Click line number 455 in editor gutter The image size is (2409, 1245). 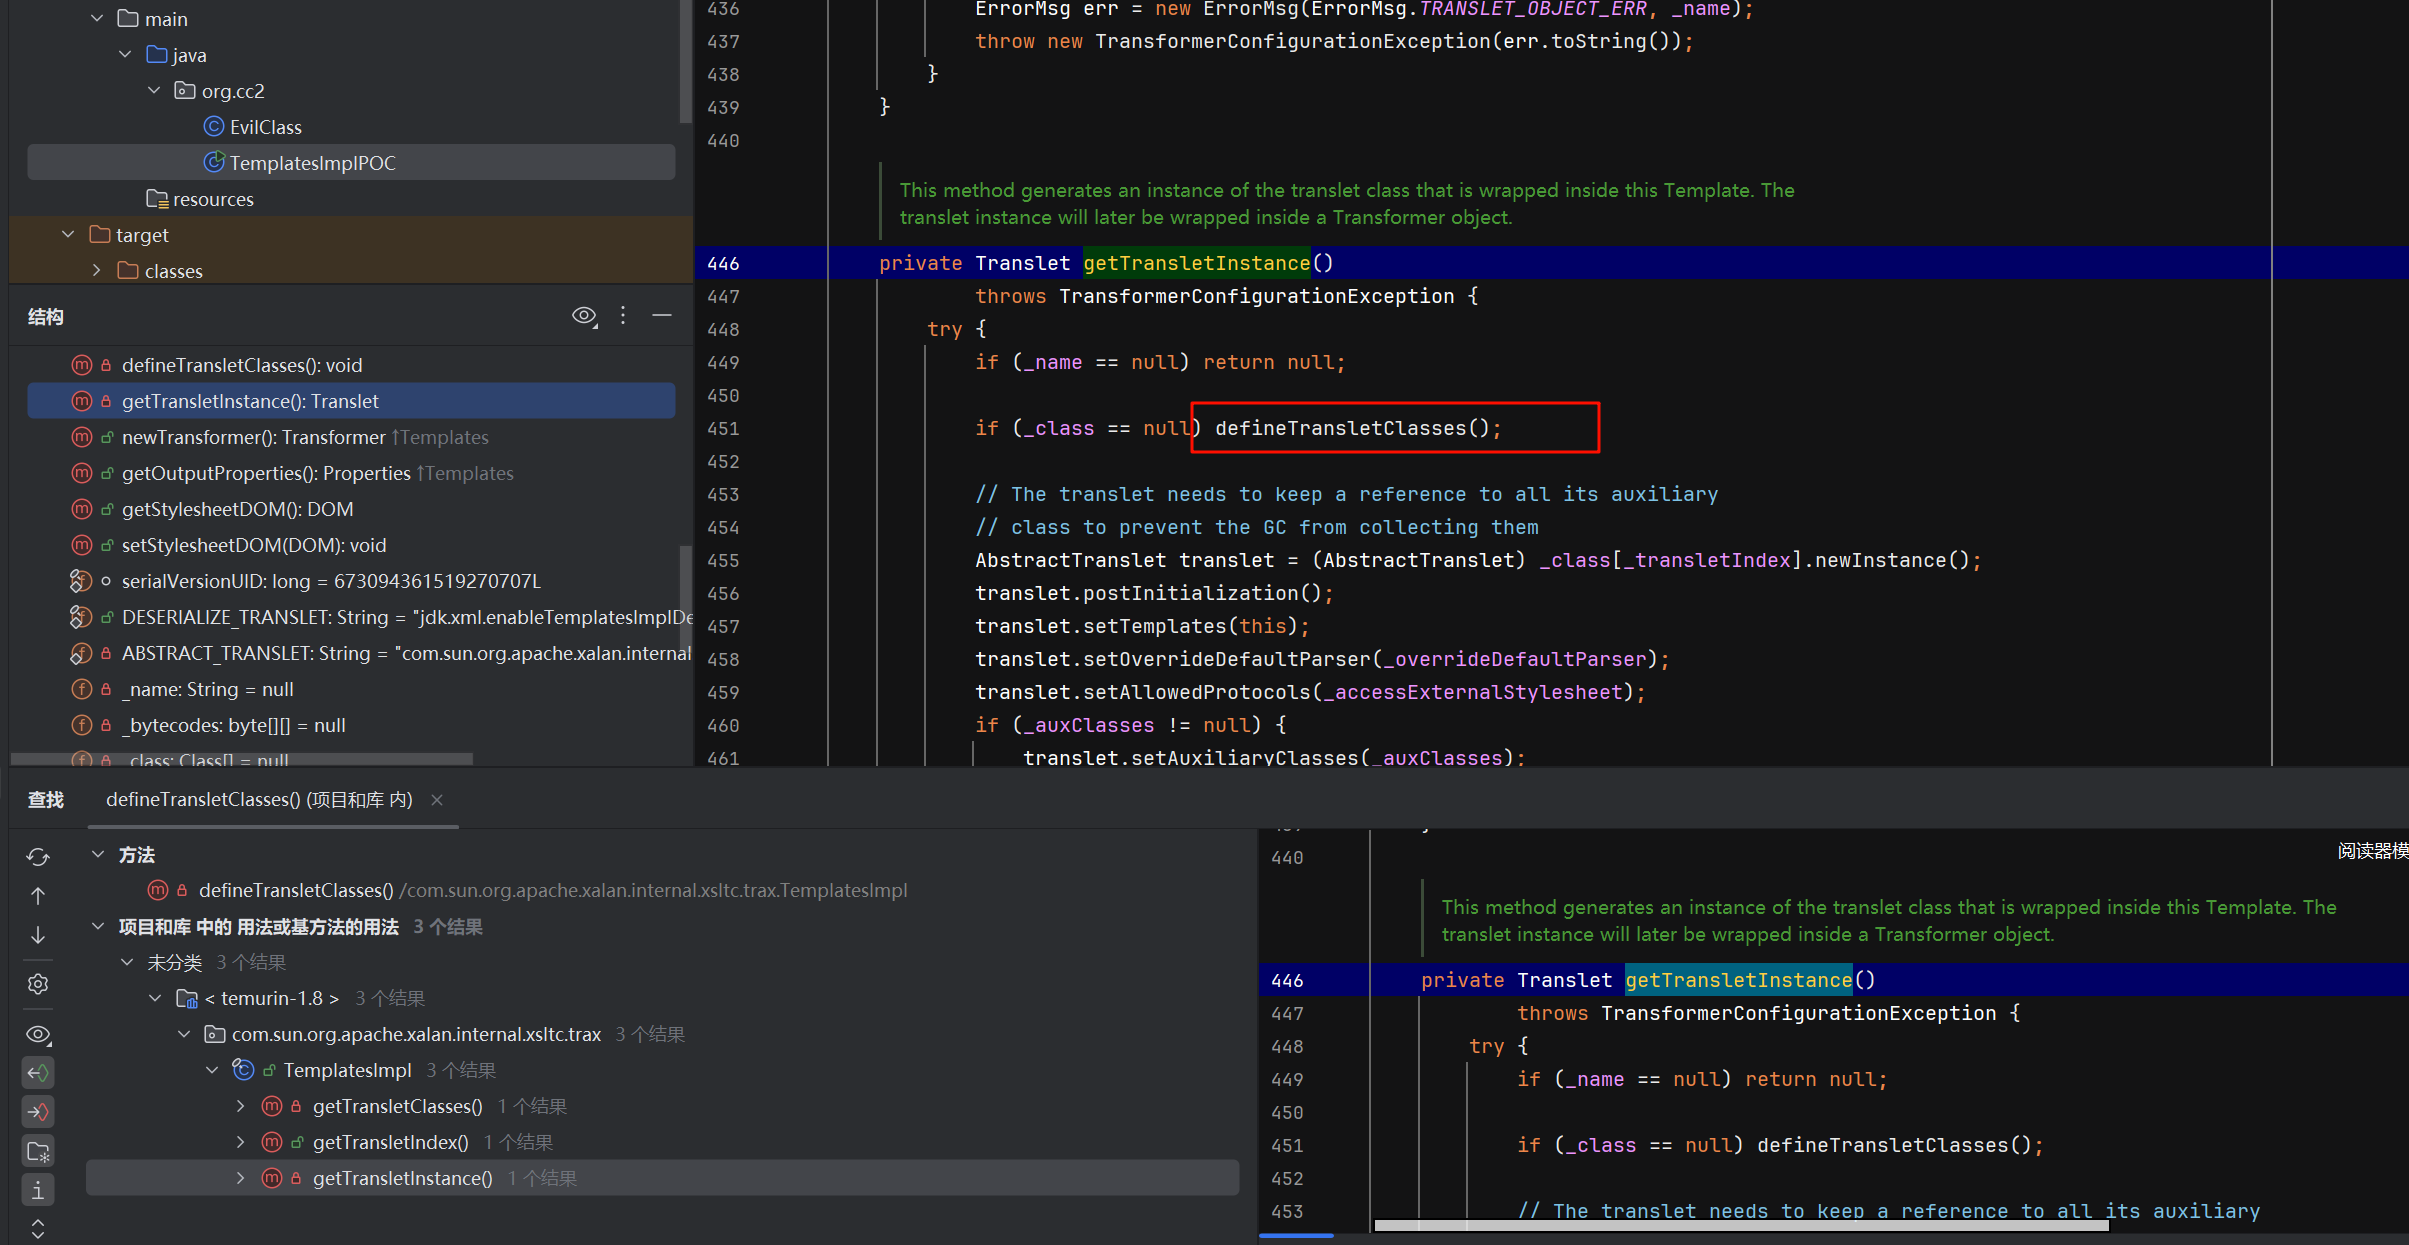[723, 560]
